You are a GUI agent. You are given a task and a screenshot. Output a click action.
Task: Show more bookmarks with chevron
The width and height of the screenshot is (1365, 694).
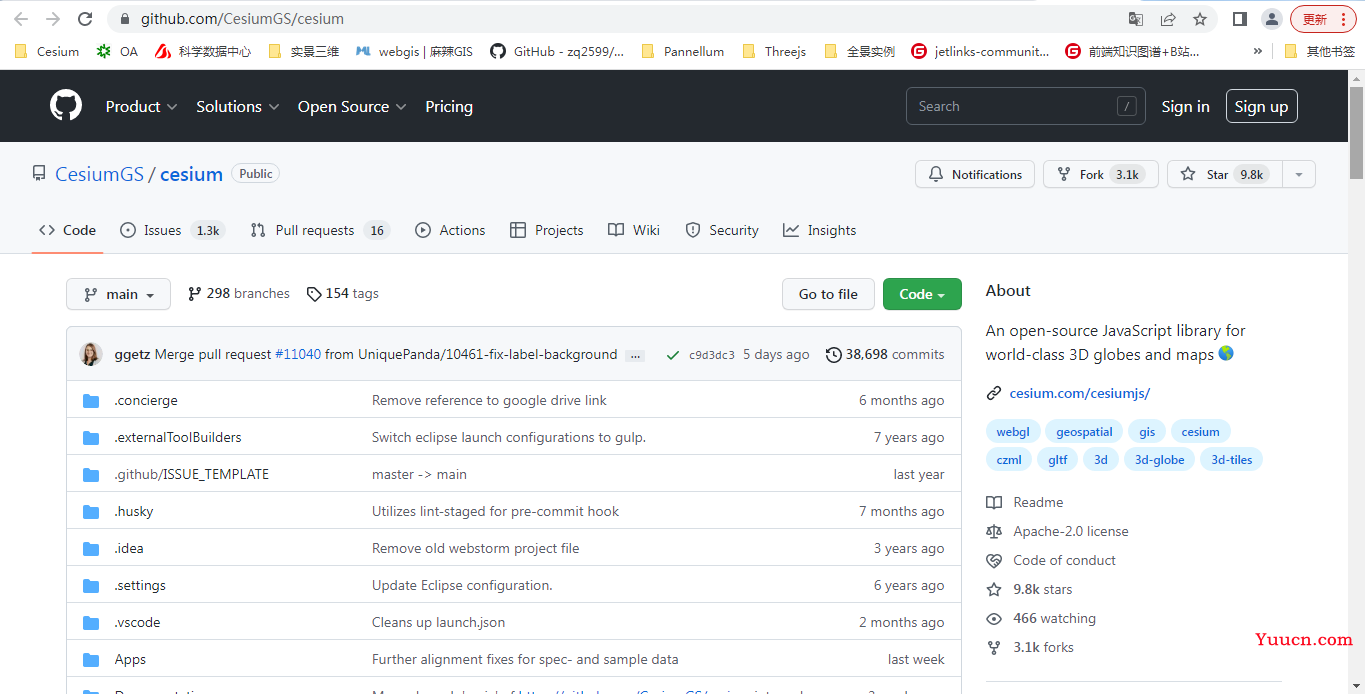(x=1257, y=51)
